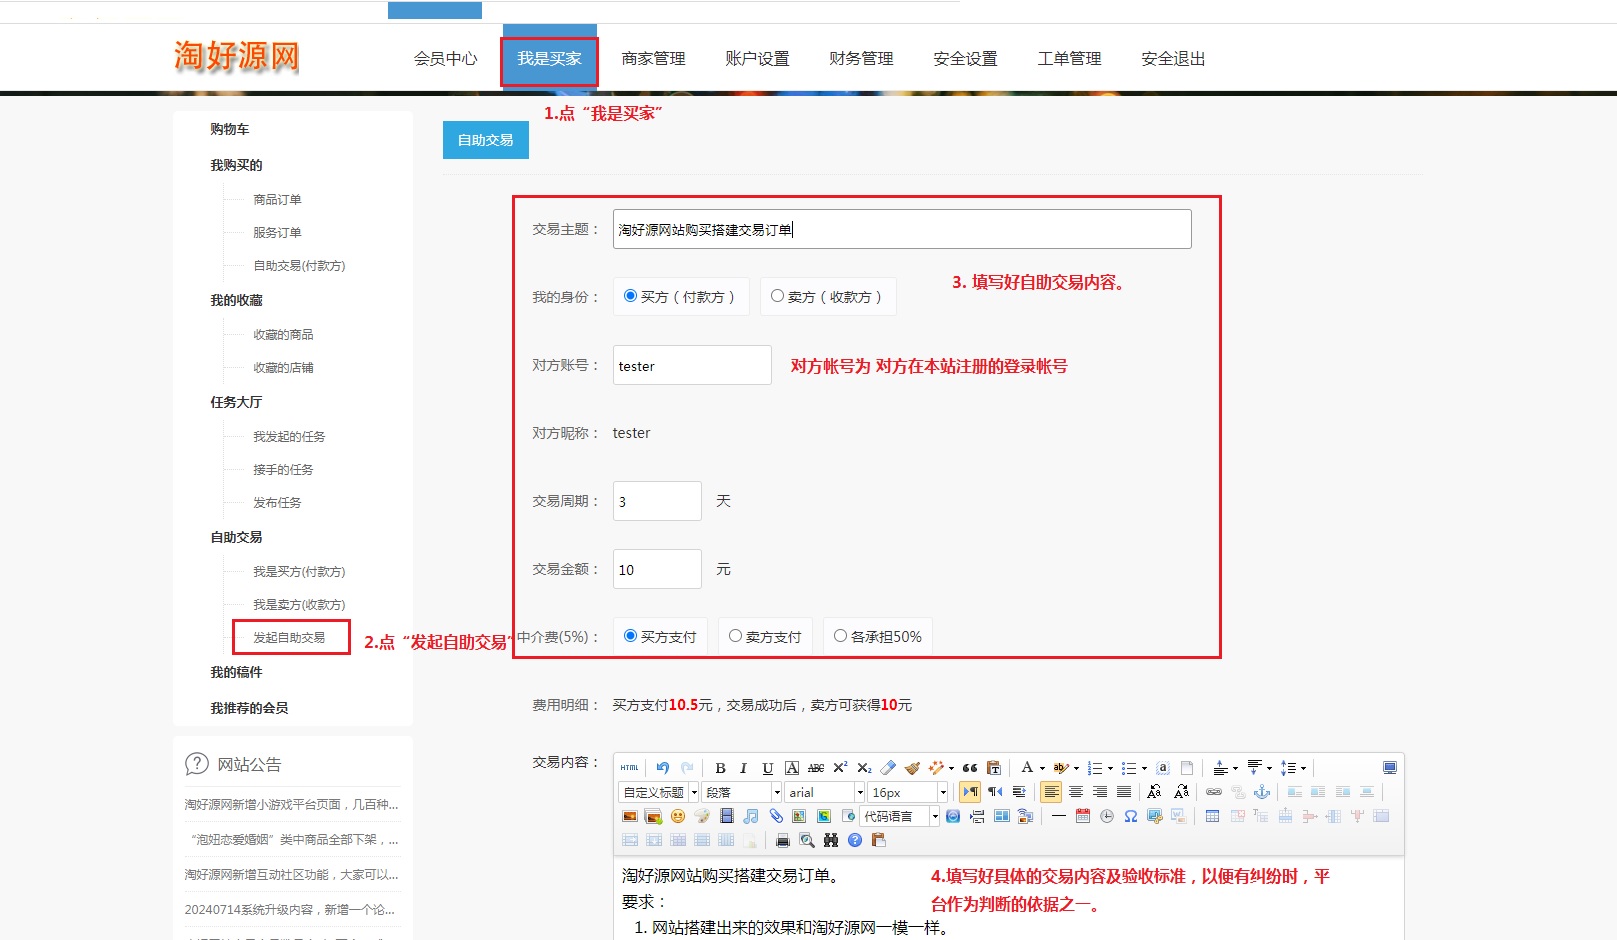The height and width of the screenshot is (940, 1617).
Task: Toggle bold formatting in the editor
Action: [720, 768]
